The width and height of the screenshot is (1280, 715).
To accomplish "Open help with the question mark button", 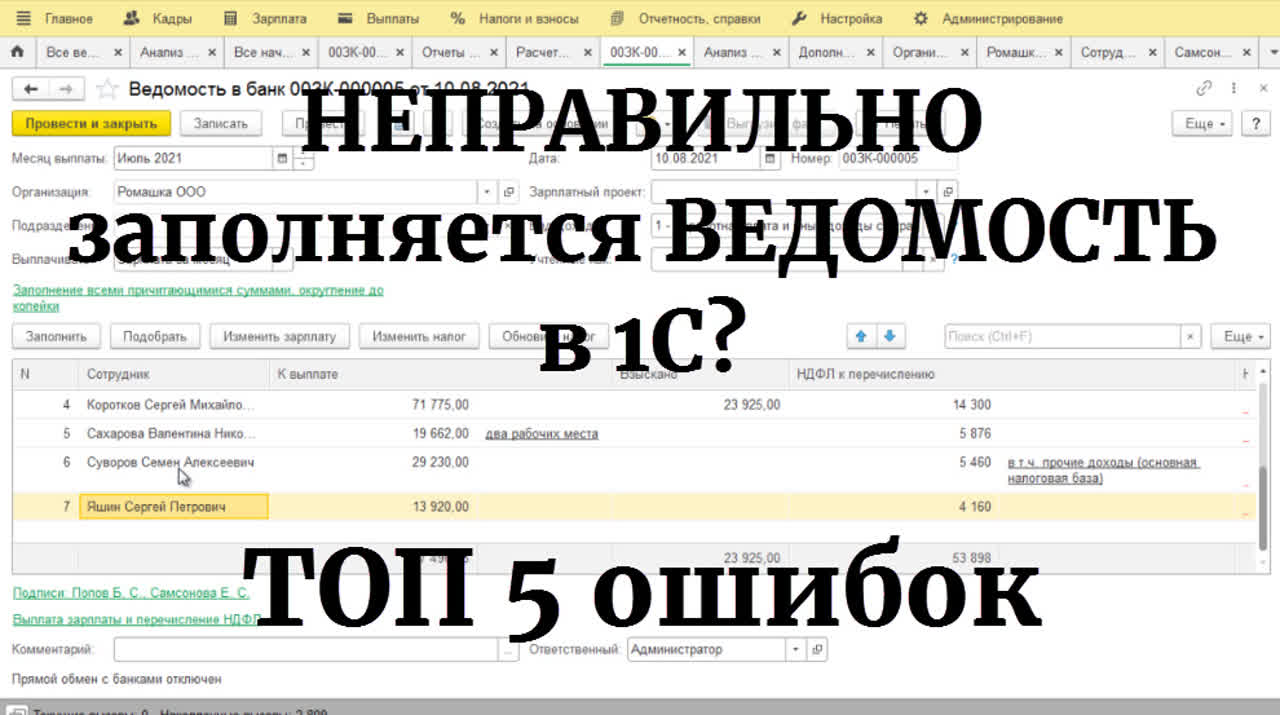I will click(1254, 123).
